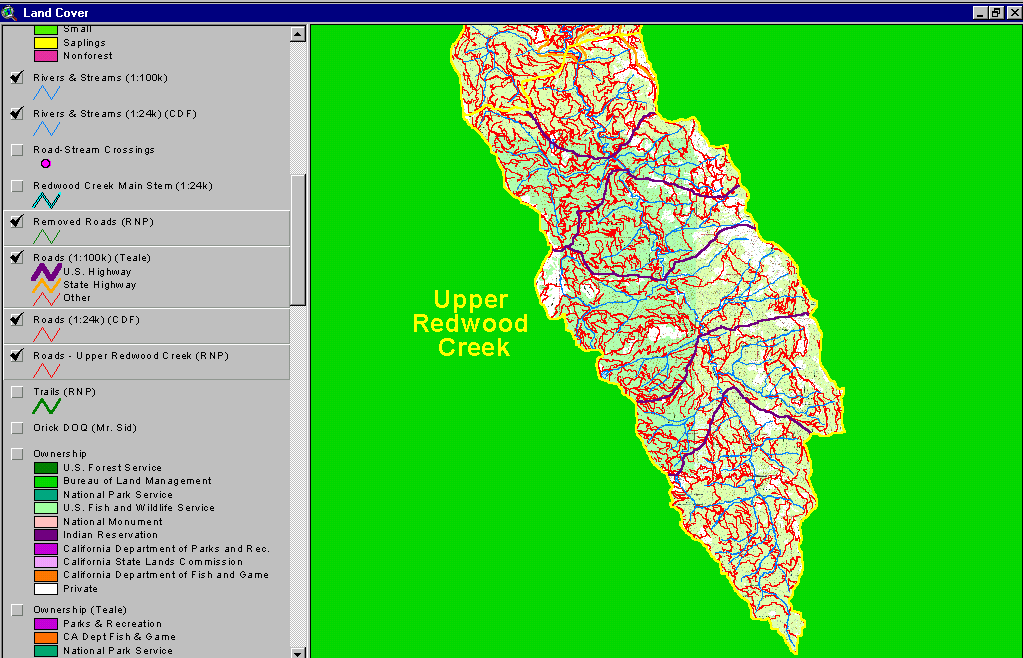Click the yellow Saplings color swatch

pyautogui.click(x=46, y=43)
